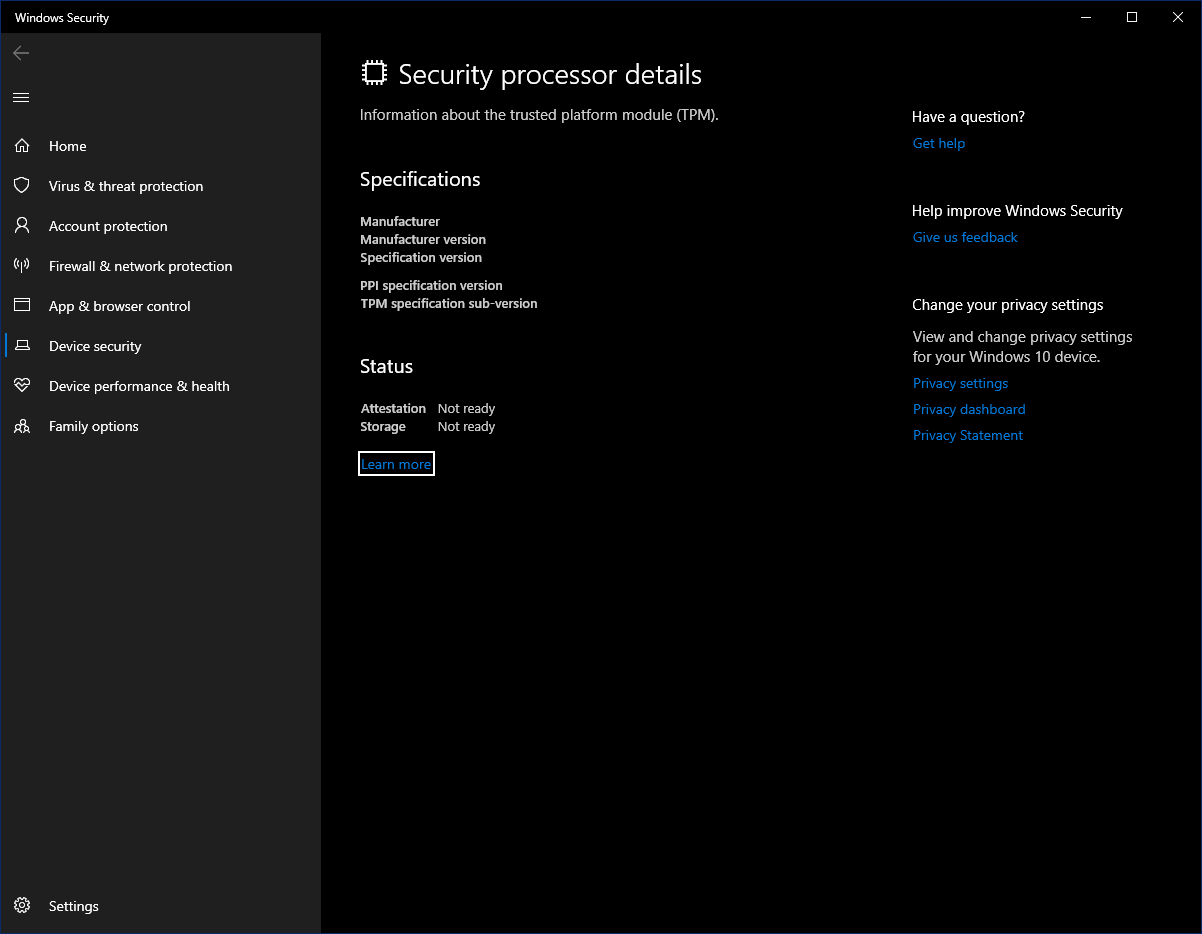Click the Virus & threat protection shield icon
1202x934 pixels.
point(22,186)
